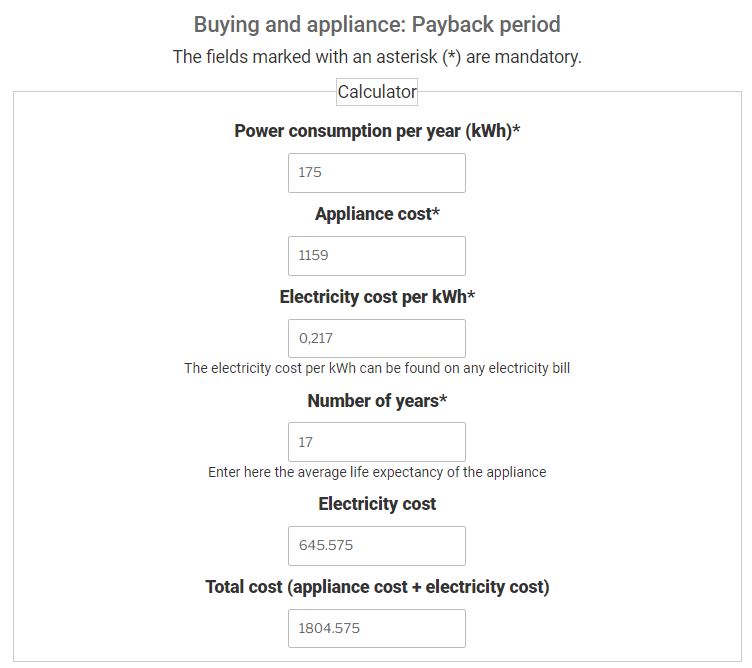Click the 'Number of years' label
This screenshot has width=752, height=668.
pos(372,401)
